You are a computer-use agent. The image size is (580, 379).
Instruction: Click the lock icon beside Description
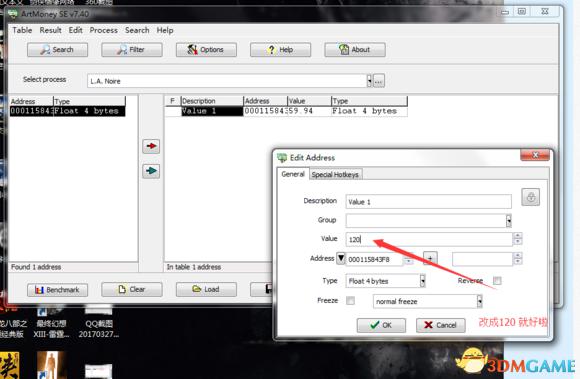pyautogui.click(x=530, y=197)
